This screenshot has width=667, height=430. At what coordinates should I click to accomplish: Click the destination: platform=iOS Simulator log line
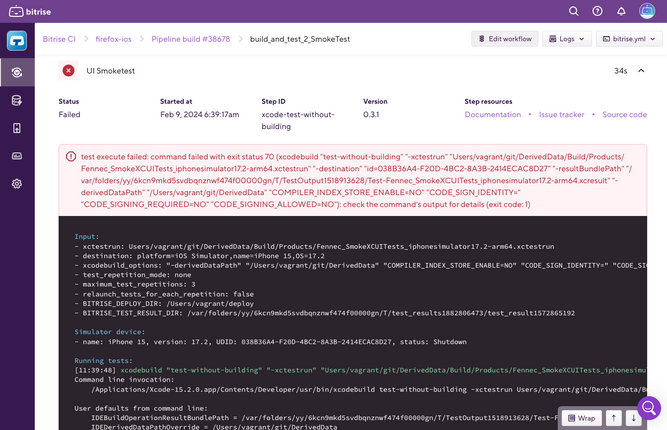[199, 256]
